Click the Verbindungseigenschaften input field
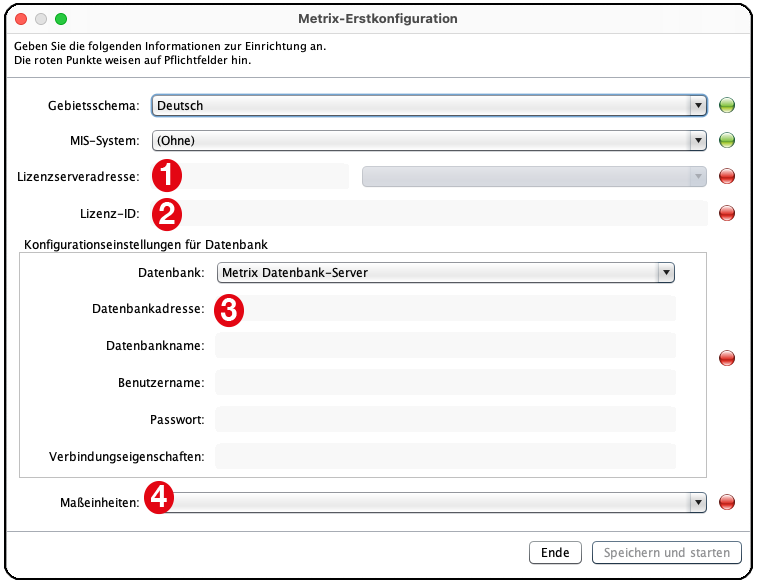The width and height of the screenshot is (759, 587). [445, 457]
